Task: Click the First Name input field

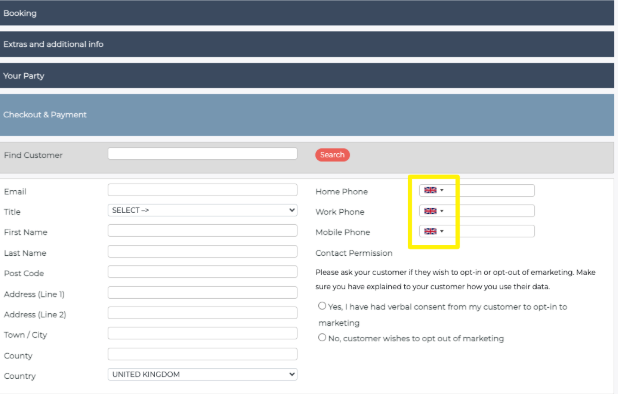Action: [x=203, y=230]
